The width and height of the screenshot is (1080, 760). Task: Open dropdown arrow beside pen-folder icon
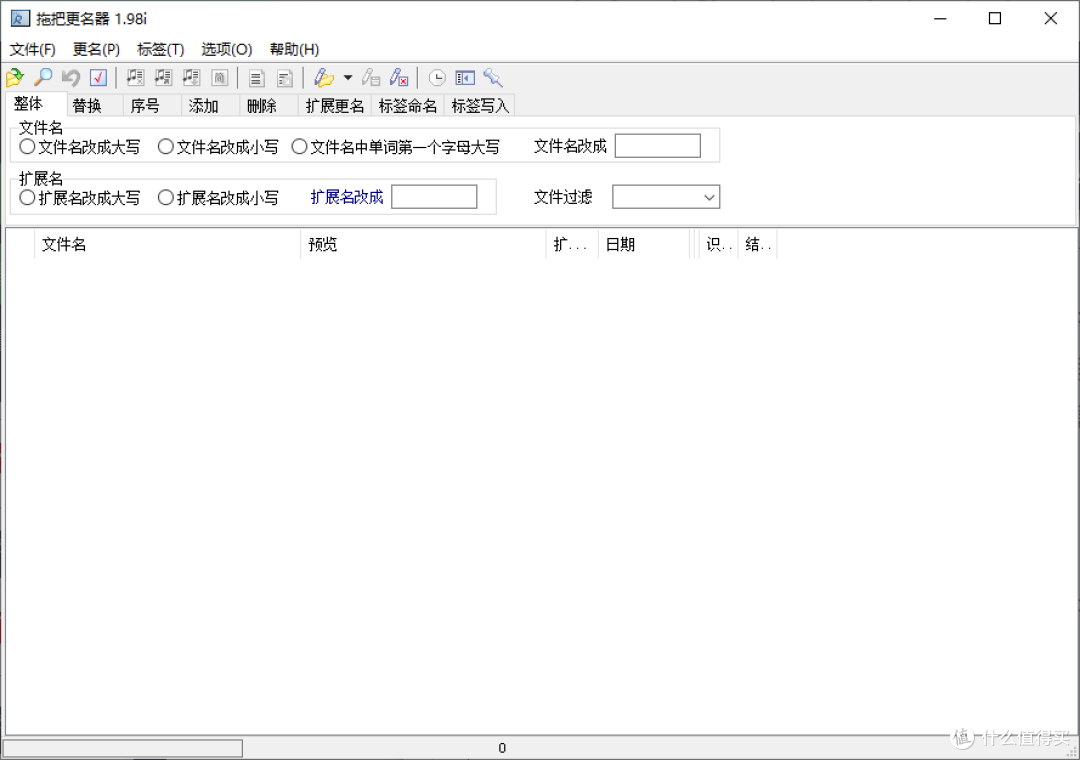click(348, 77)
